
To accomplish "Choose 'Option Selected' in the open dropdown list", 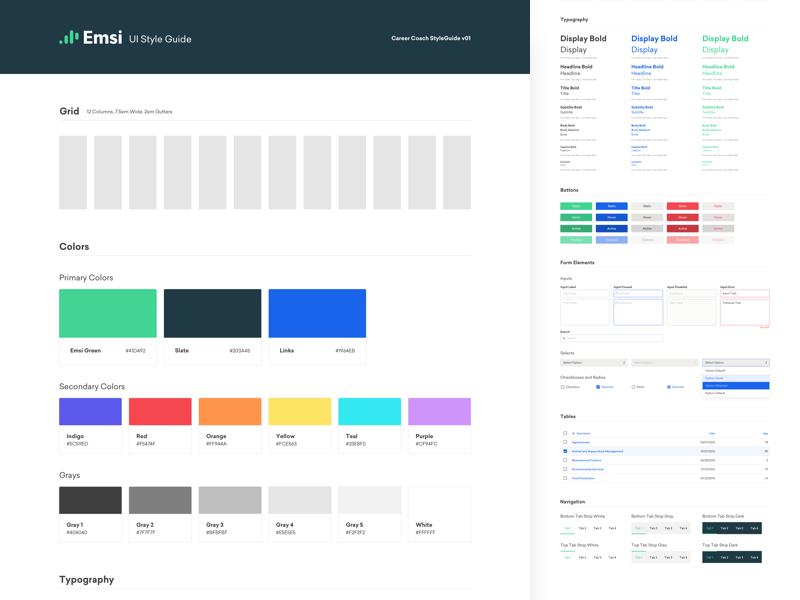I will (736, 385).
